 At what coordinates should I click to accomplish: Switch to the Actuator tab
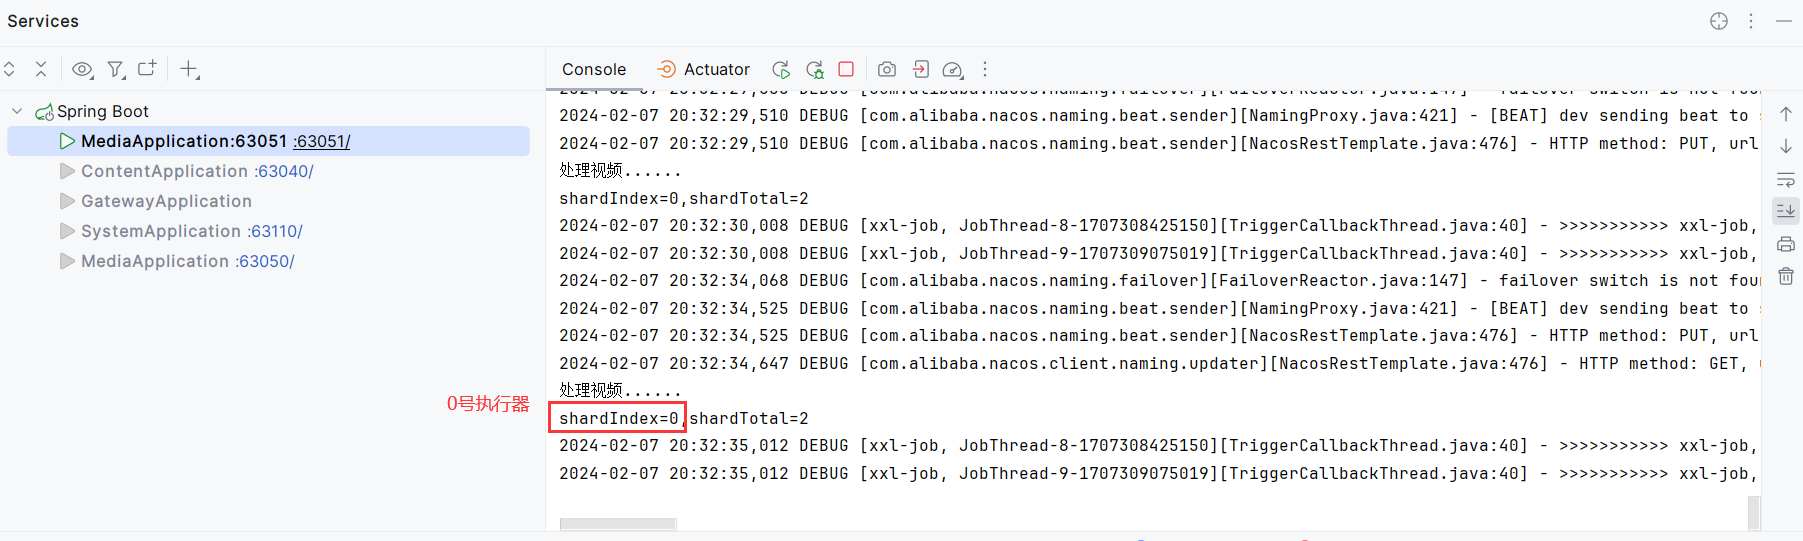point(703,69)
